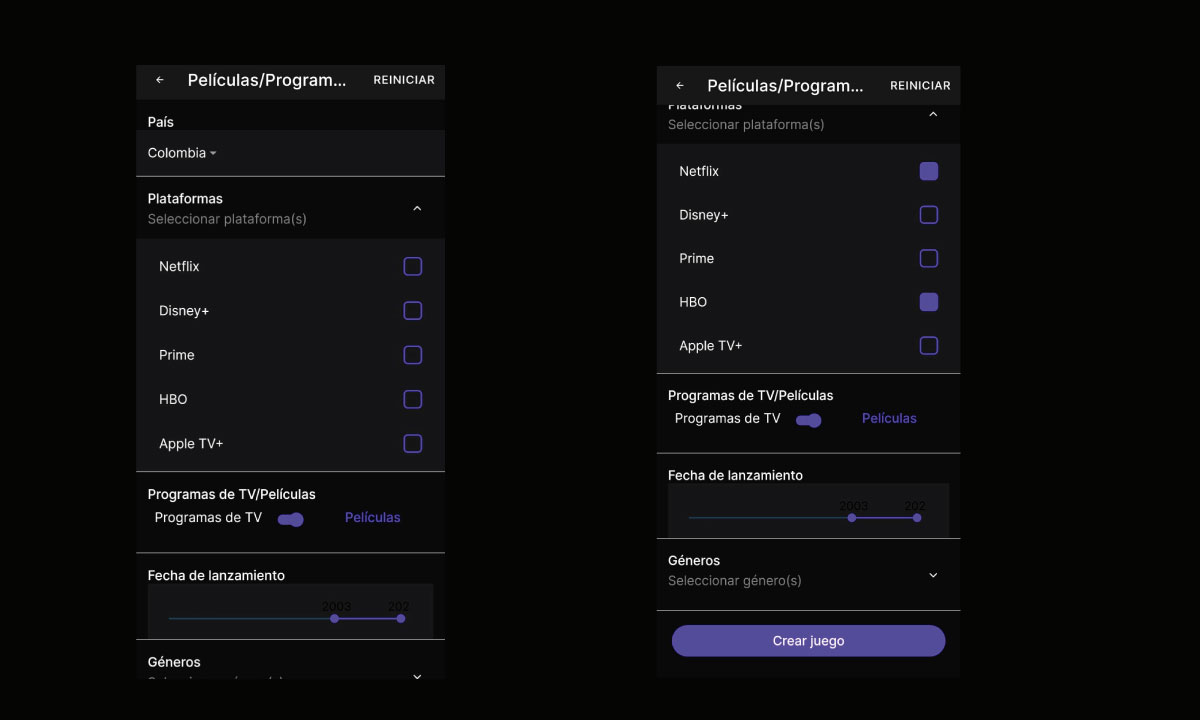Screen dimensions: 1200x720
Task: Tap the Crear juego button
Action: (x=808, y=641)
